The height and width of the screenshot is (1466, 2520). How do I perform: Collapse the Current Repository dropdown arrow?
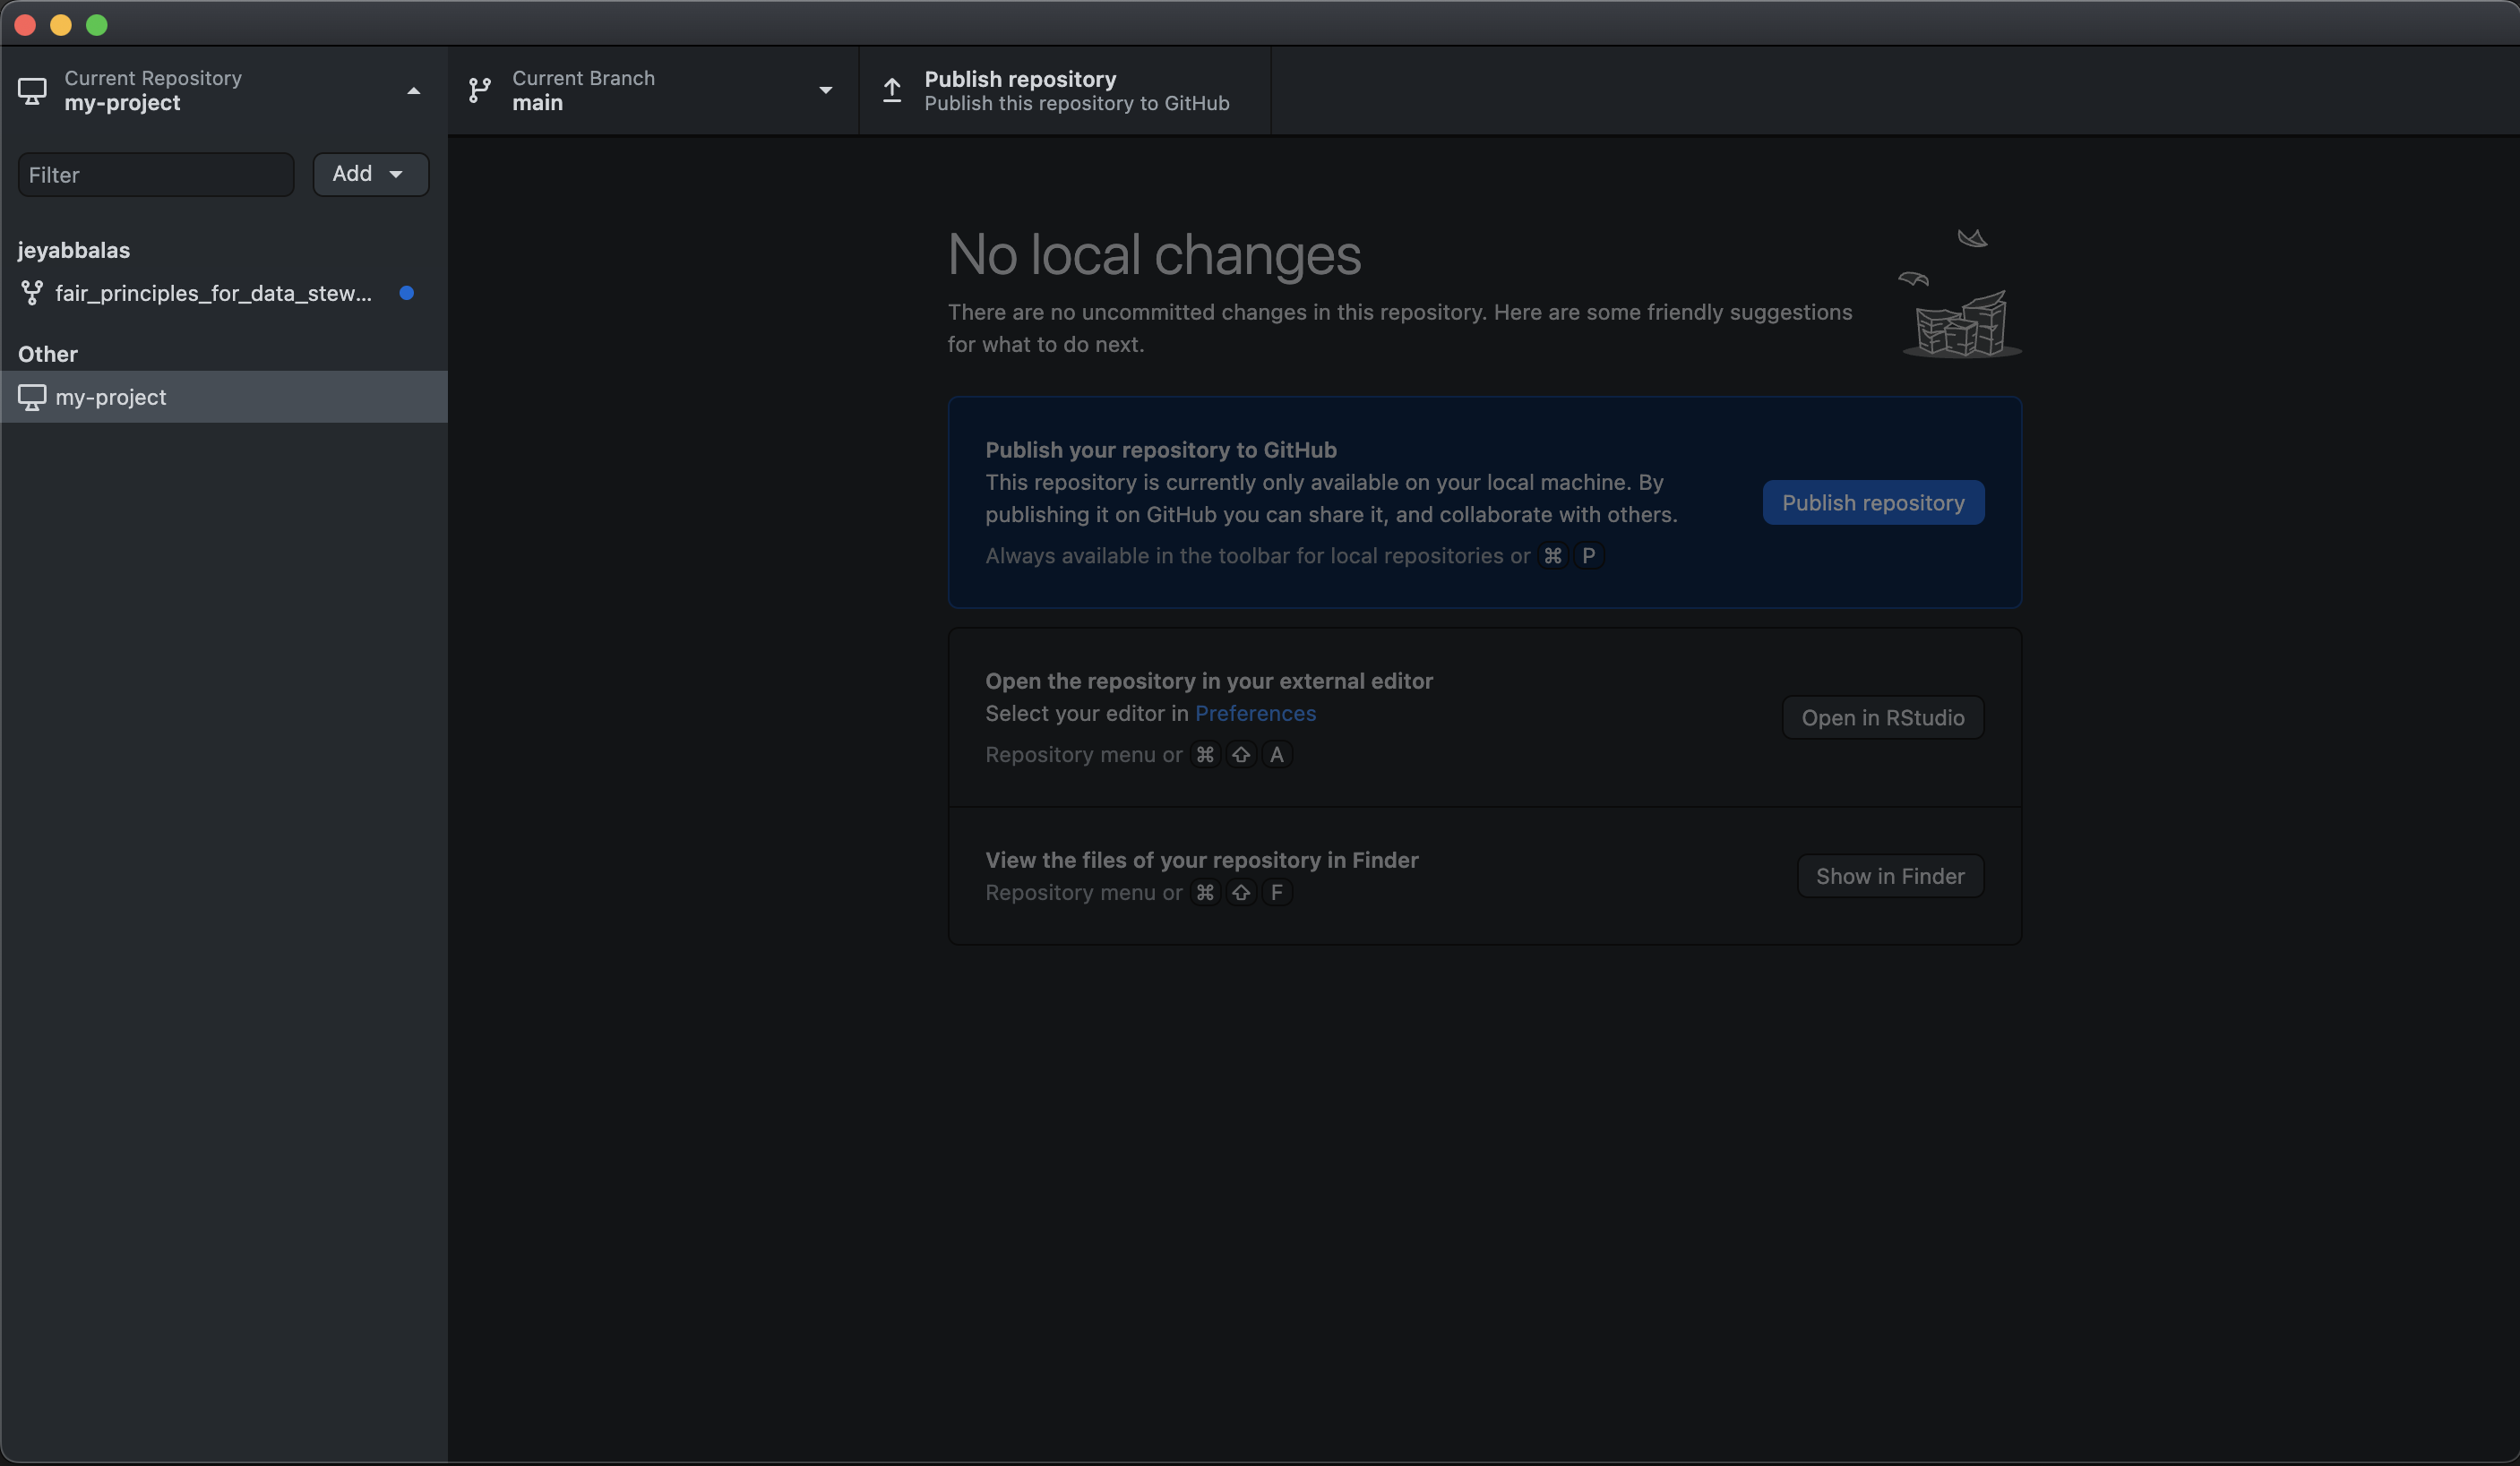[x=413, y=91]
